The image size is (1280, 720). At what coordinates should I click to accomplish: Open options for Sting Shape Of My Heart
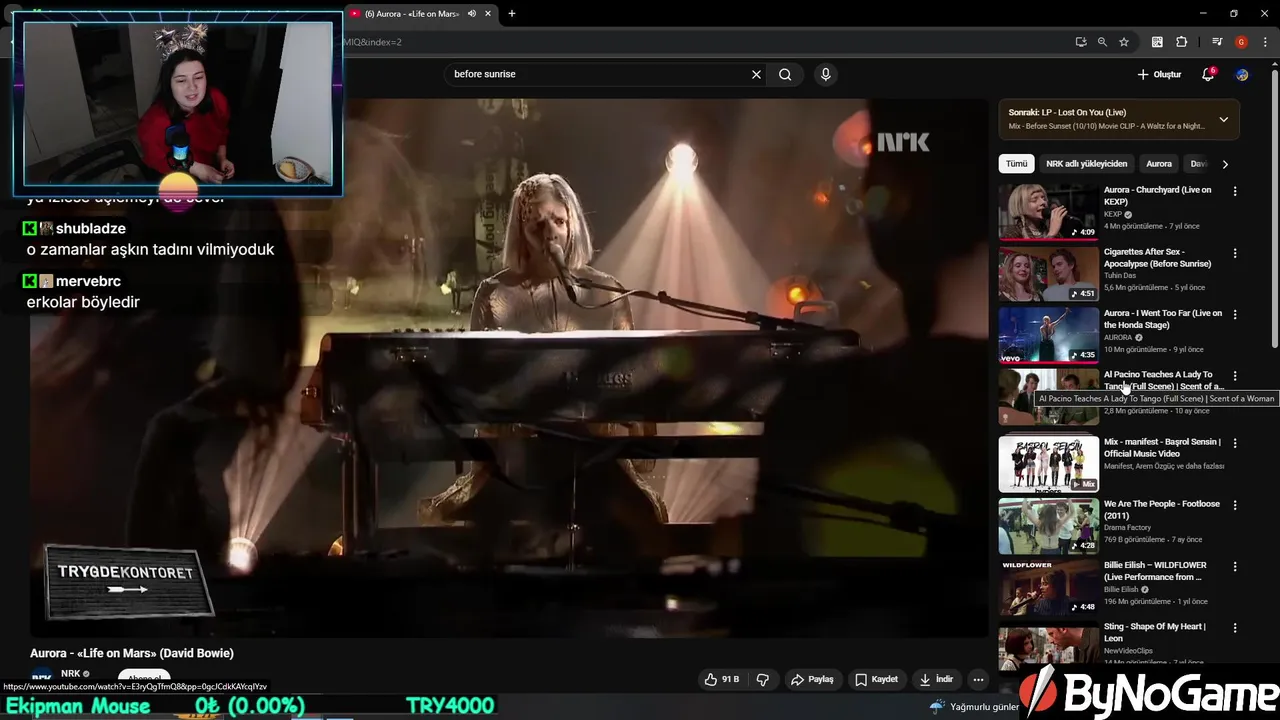[x=1235, y=628]
